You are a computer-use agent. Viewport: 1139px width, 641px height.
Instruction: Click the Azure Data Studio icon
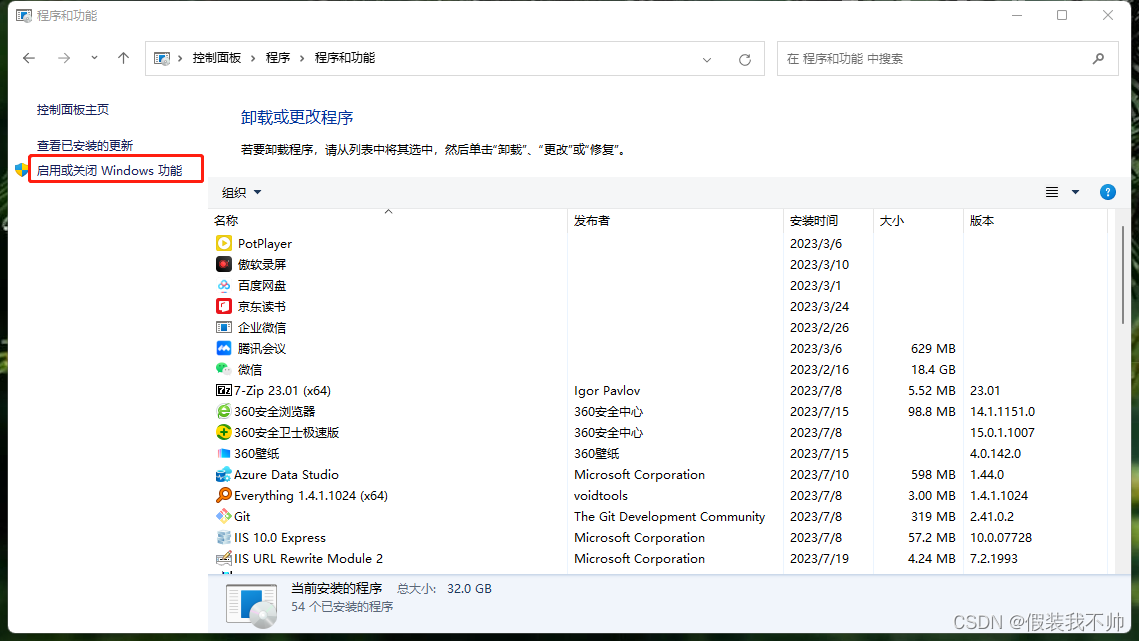(x=222, y=474)
